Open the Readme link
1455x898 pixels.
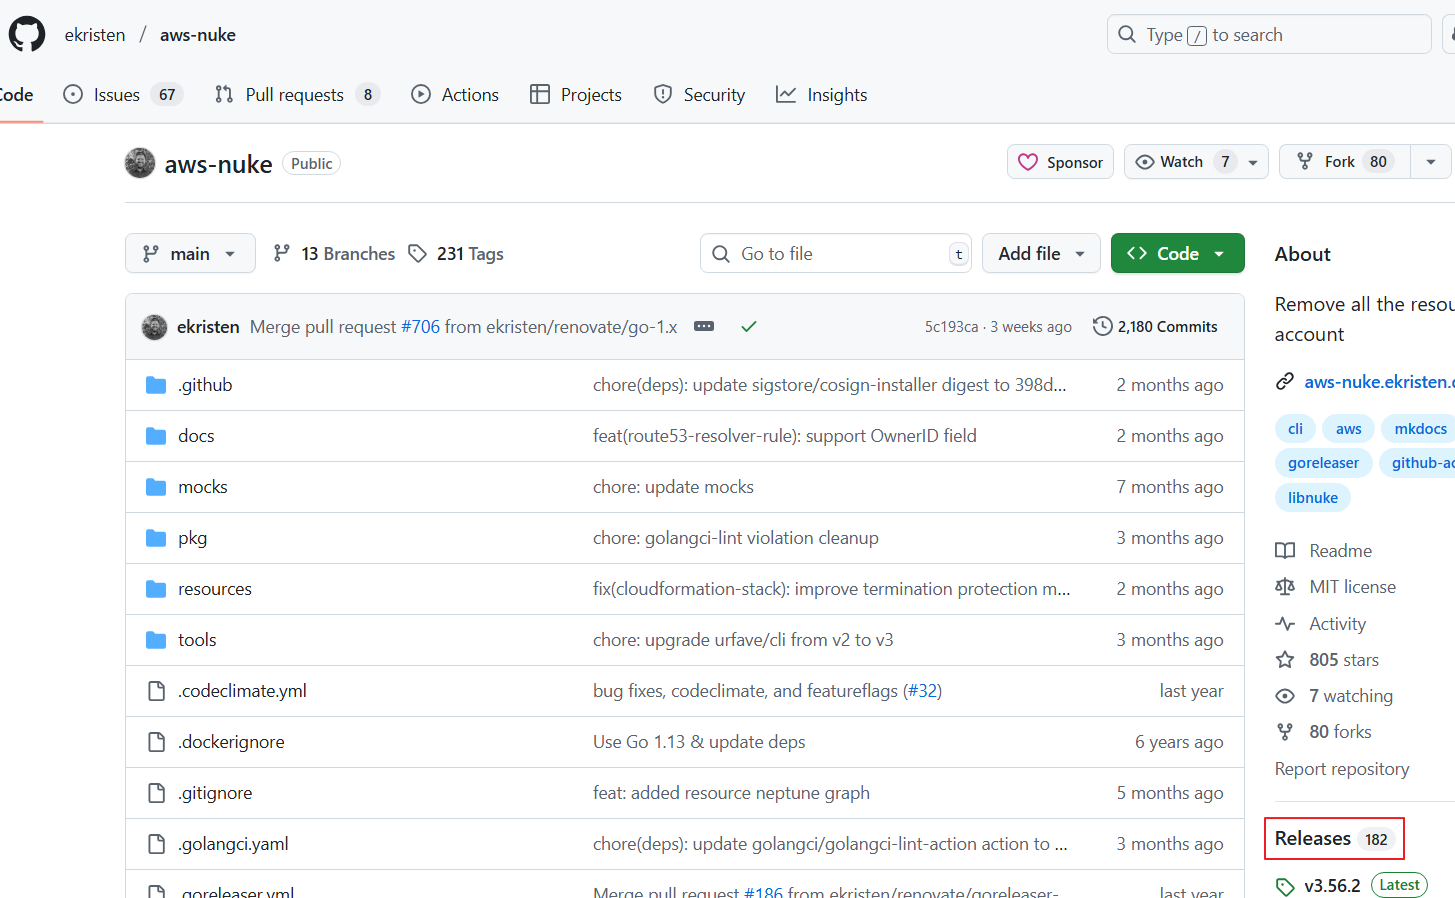pos(1324,551)
